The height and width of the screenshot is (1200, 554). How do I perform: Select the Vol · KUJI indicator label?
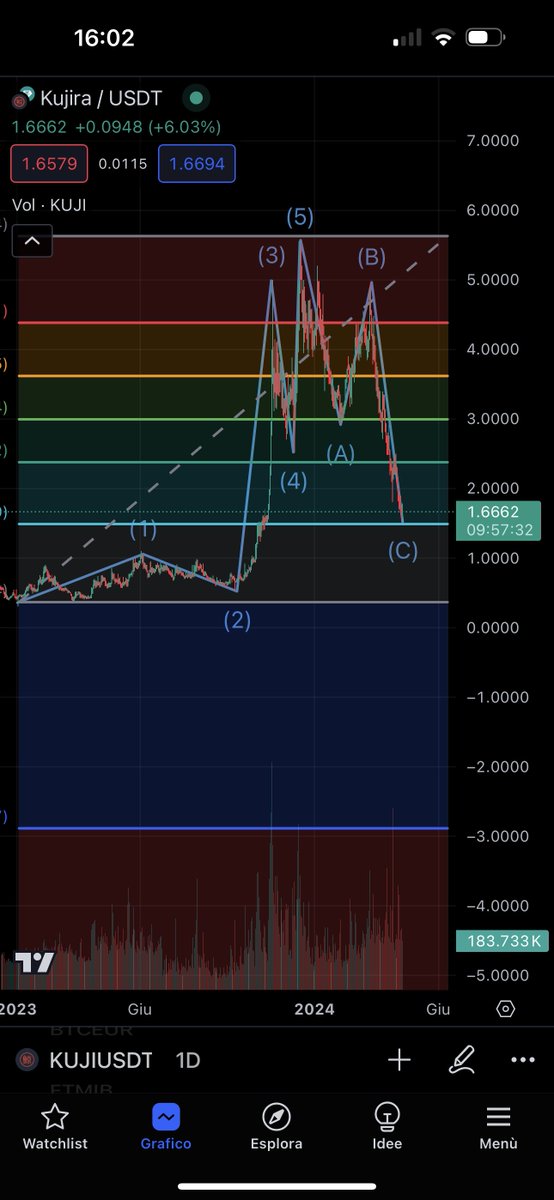49,205
